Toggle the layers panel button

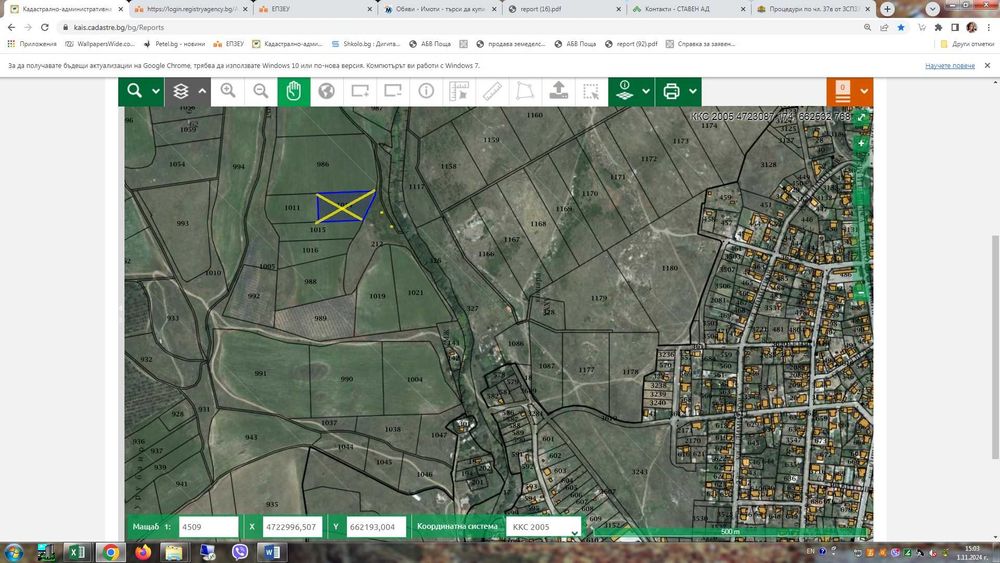pos(181,91)
